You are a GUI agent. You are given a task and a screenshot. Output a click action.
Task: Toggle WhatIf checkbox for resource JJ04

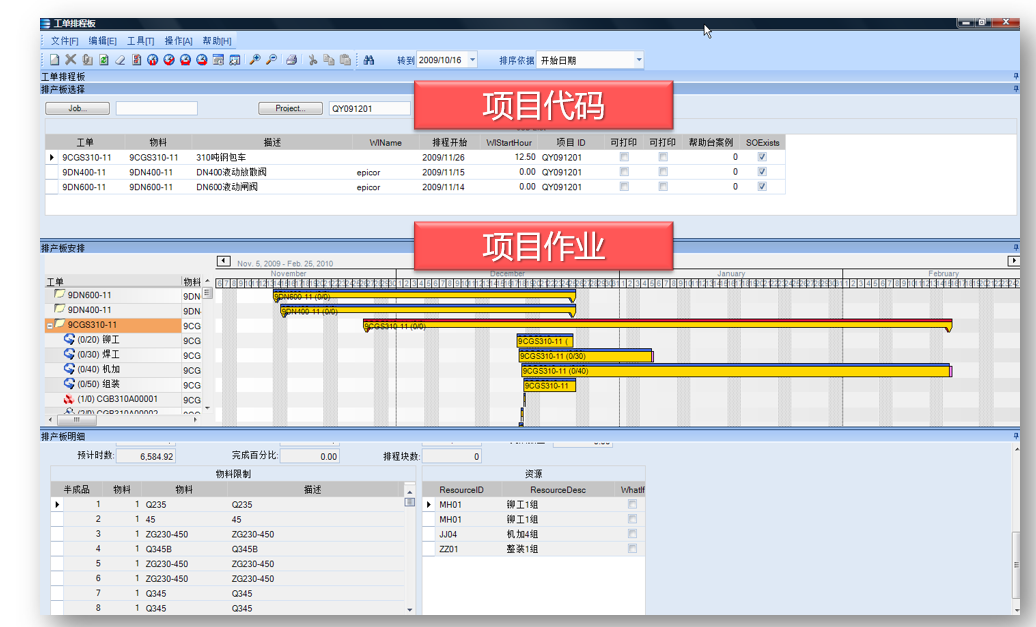coord(632,534)
